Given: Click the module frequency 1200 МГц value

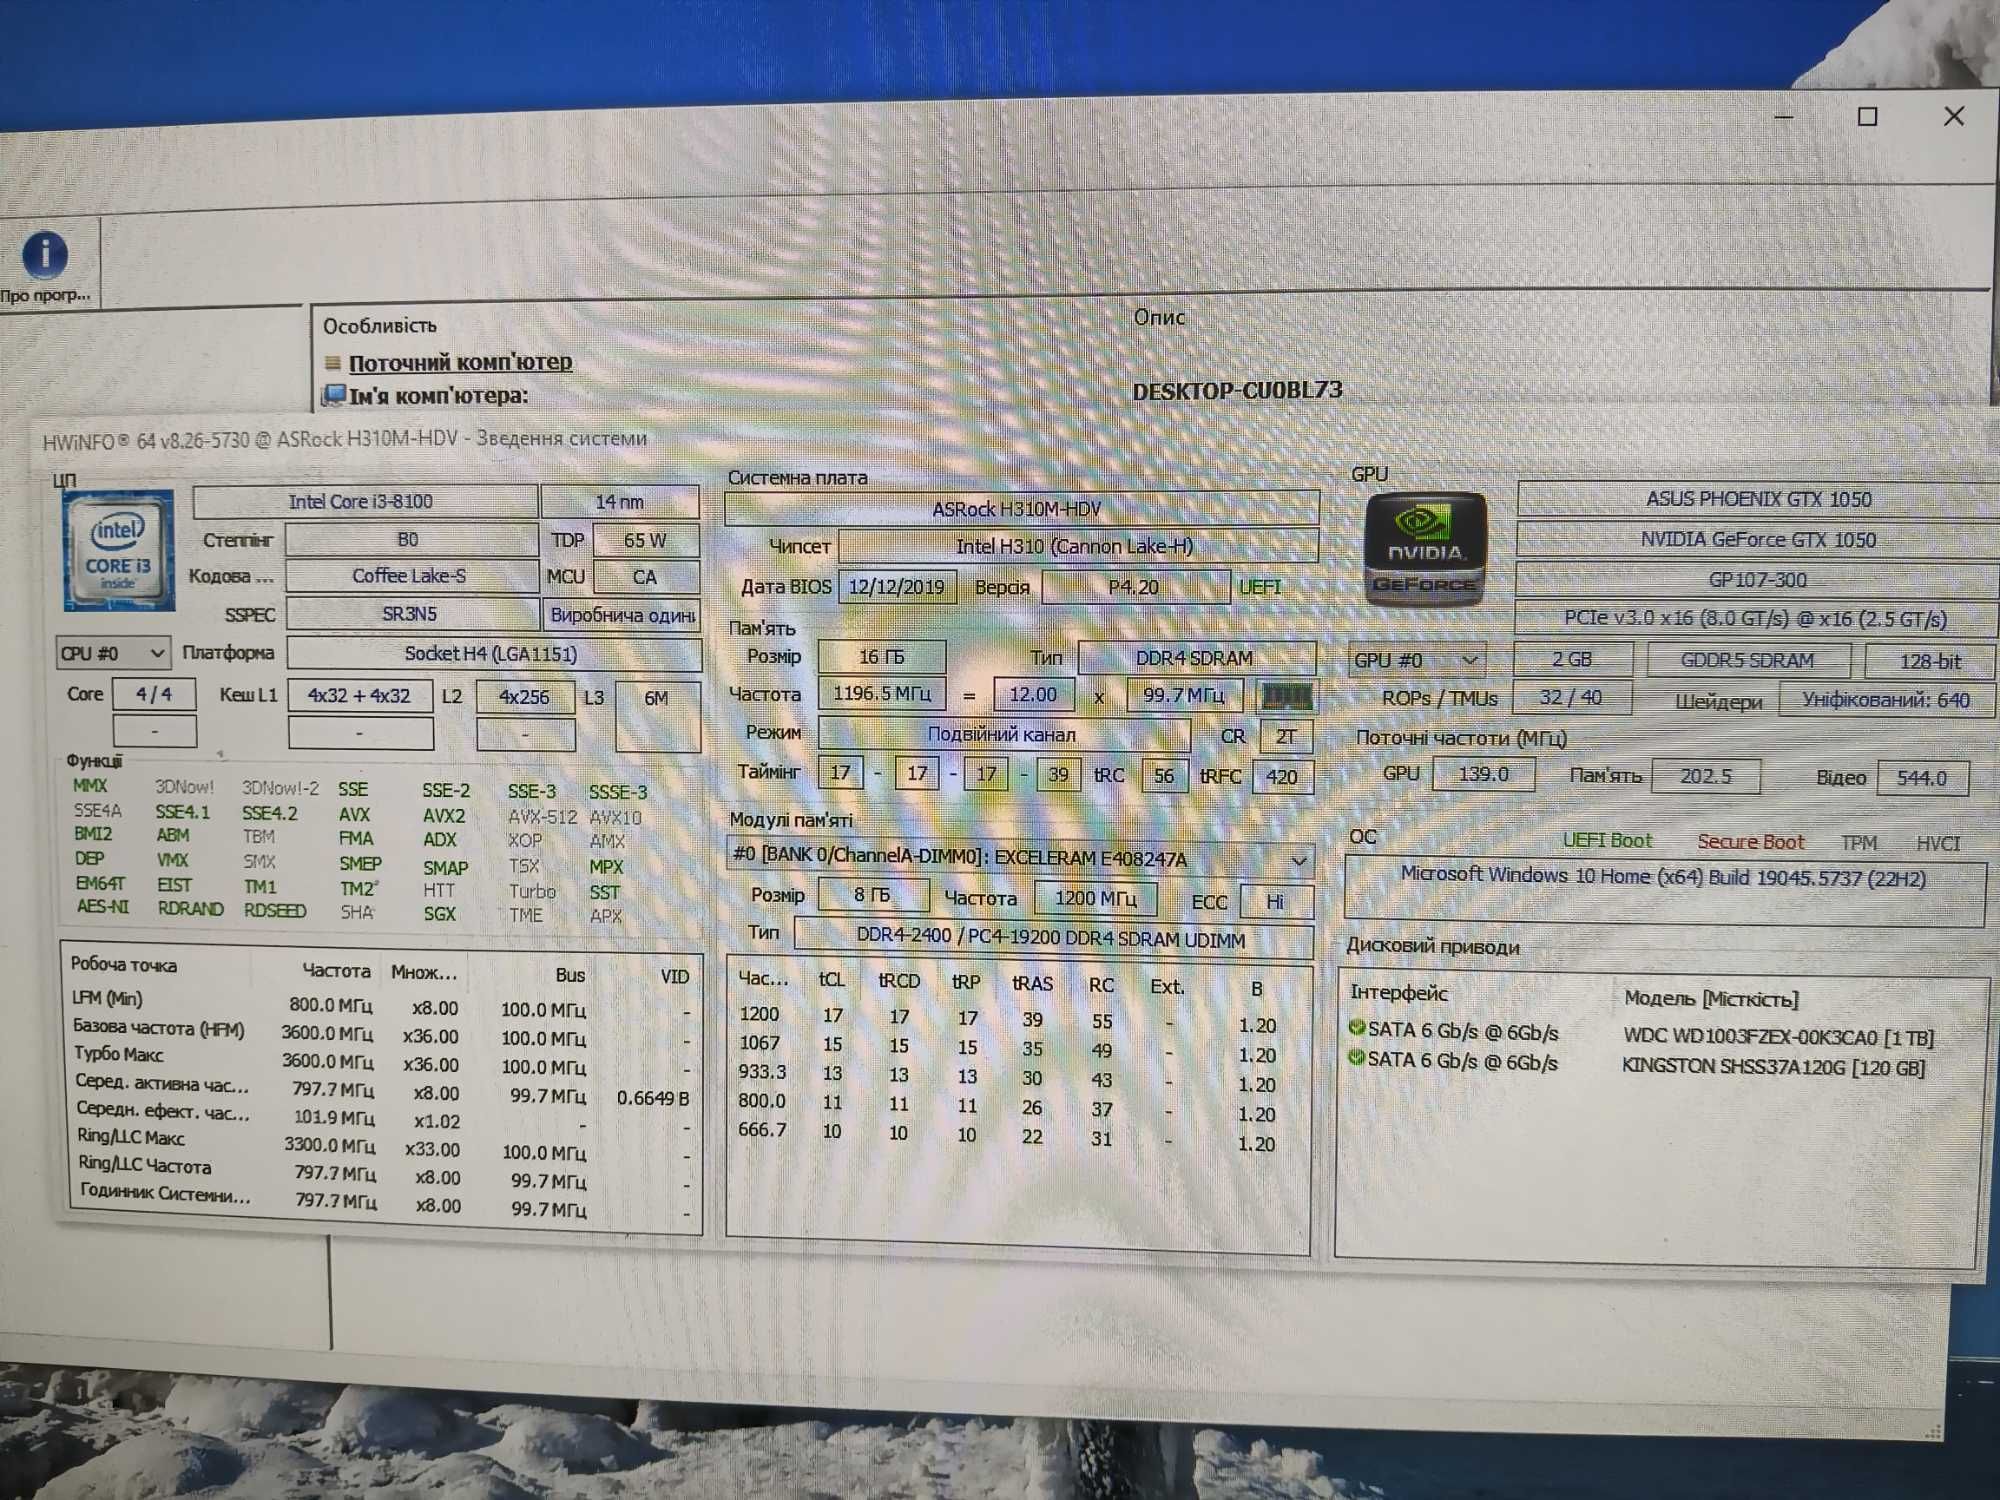Looking at the screenshot, I should 1096,898.
